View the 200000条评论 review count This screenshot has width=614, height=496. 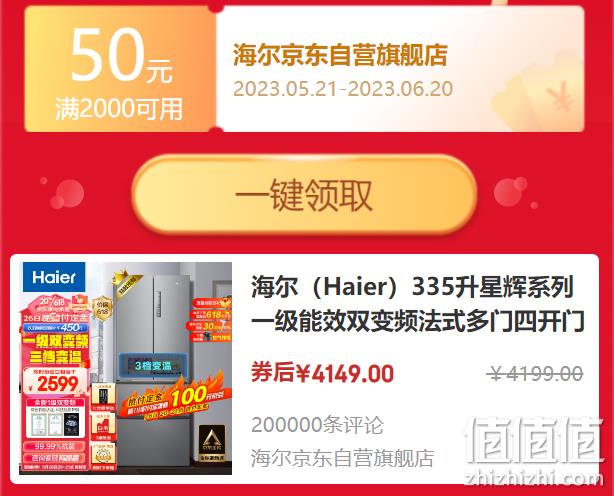(317, 425)
